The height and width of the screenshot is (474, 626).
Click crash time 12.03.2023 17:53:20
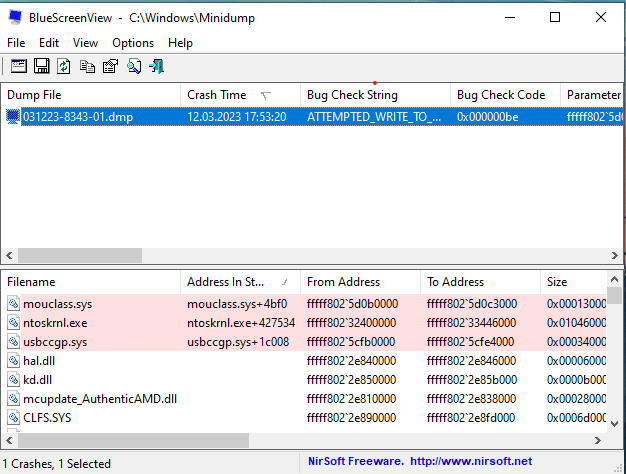[x=237, y=117]
